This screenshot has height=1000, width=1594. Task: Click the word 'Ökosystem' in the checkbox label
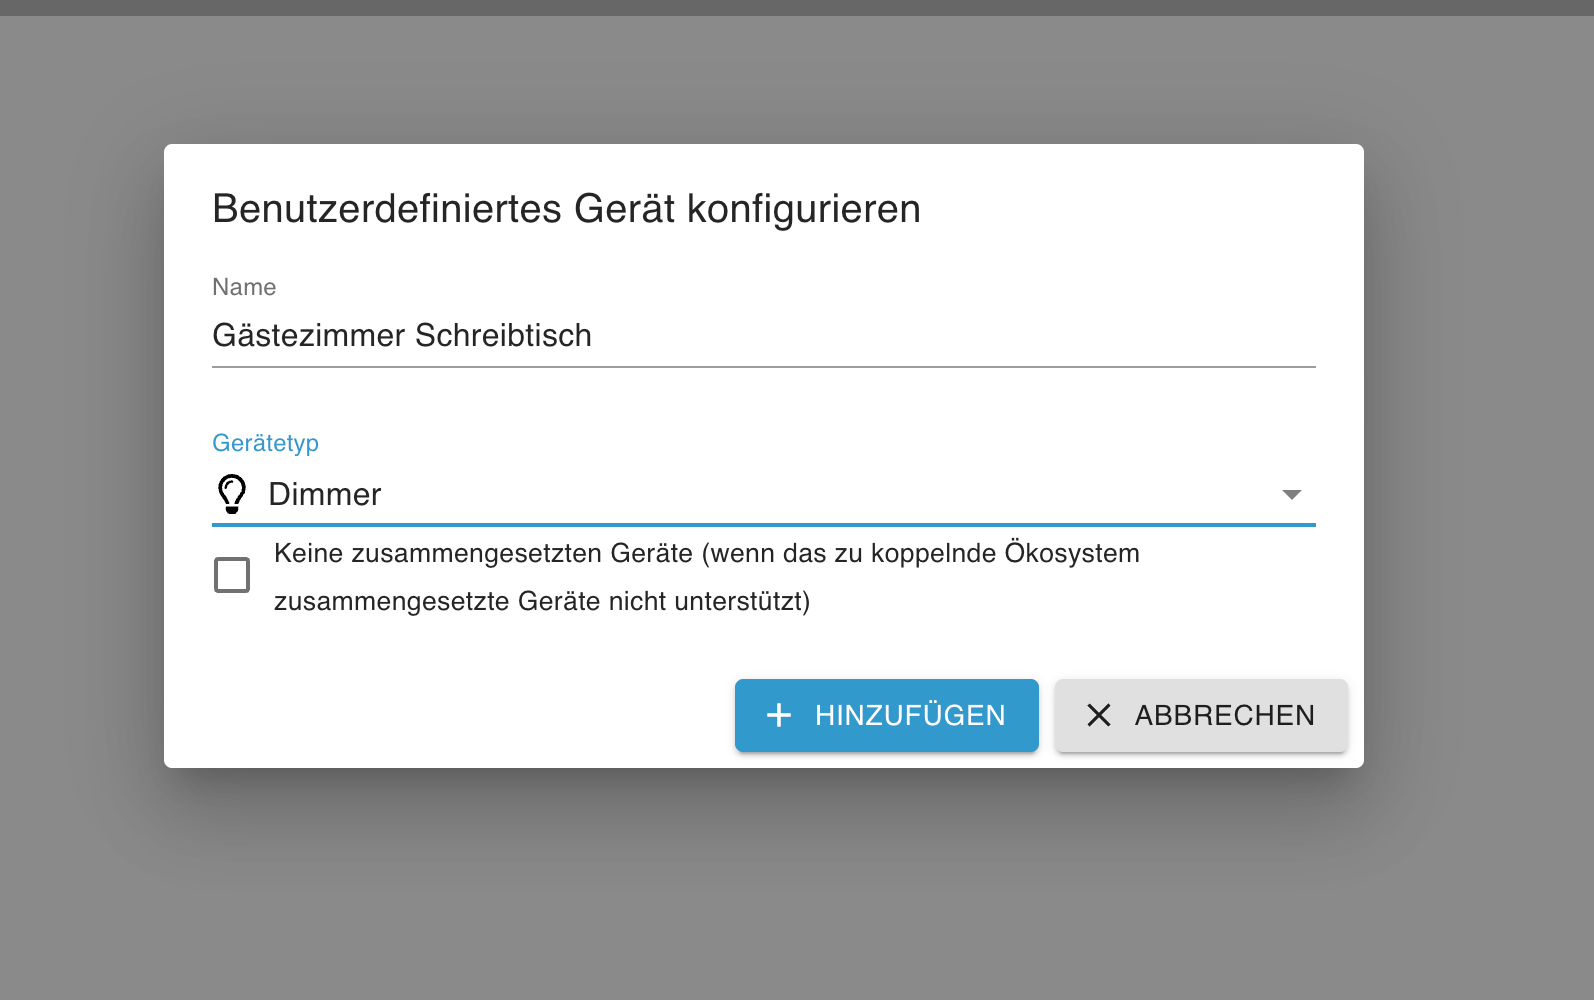1072,554
